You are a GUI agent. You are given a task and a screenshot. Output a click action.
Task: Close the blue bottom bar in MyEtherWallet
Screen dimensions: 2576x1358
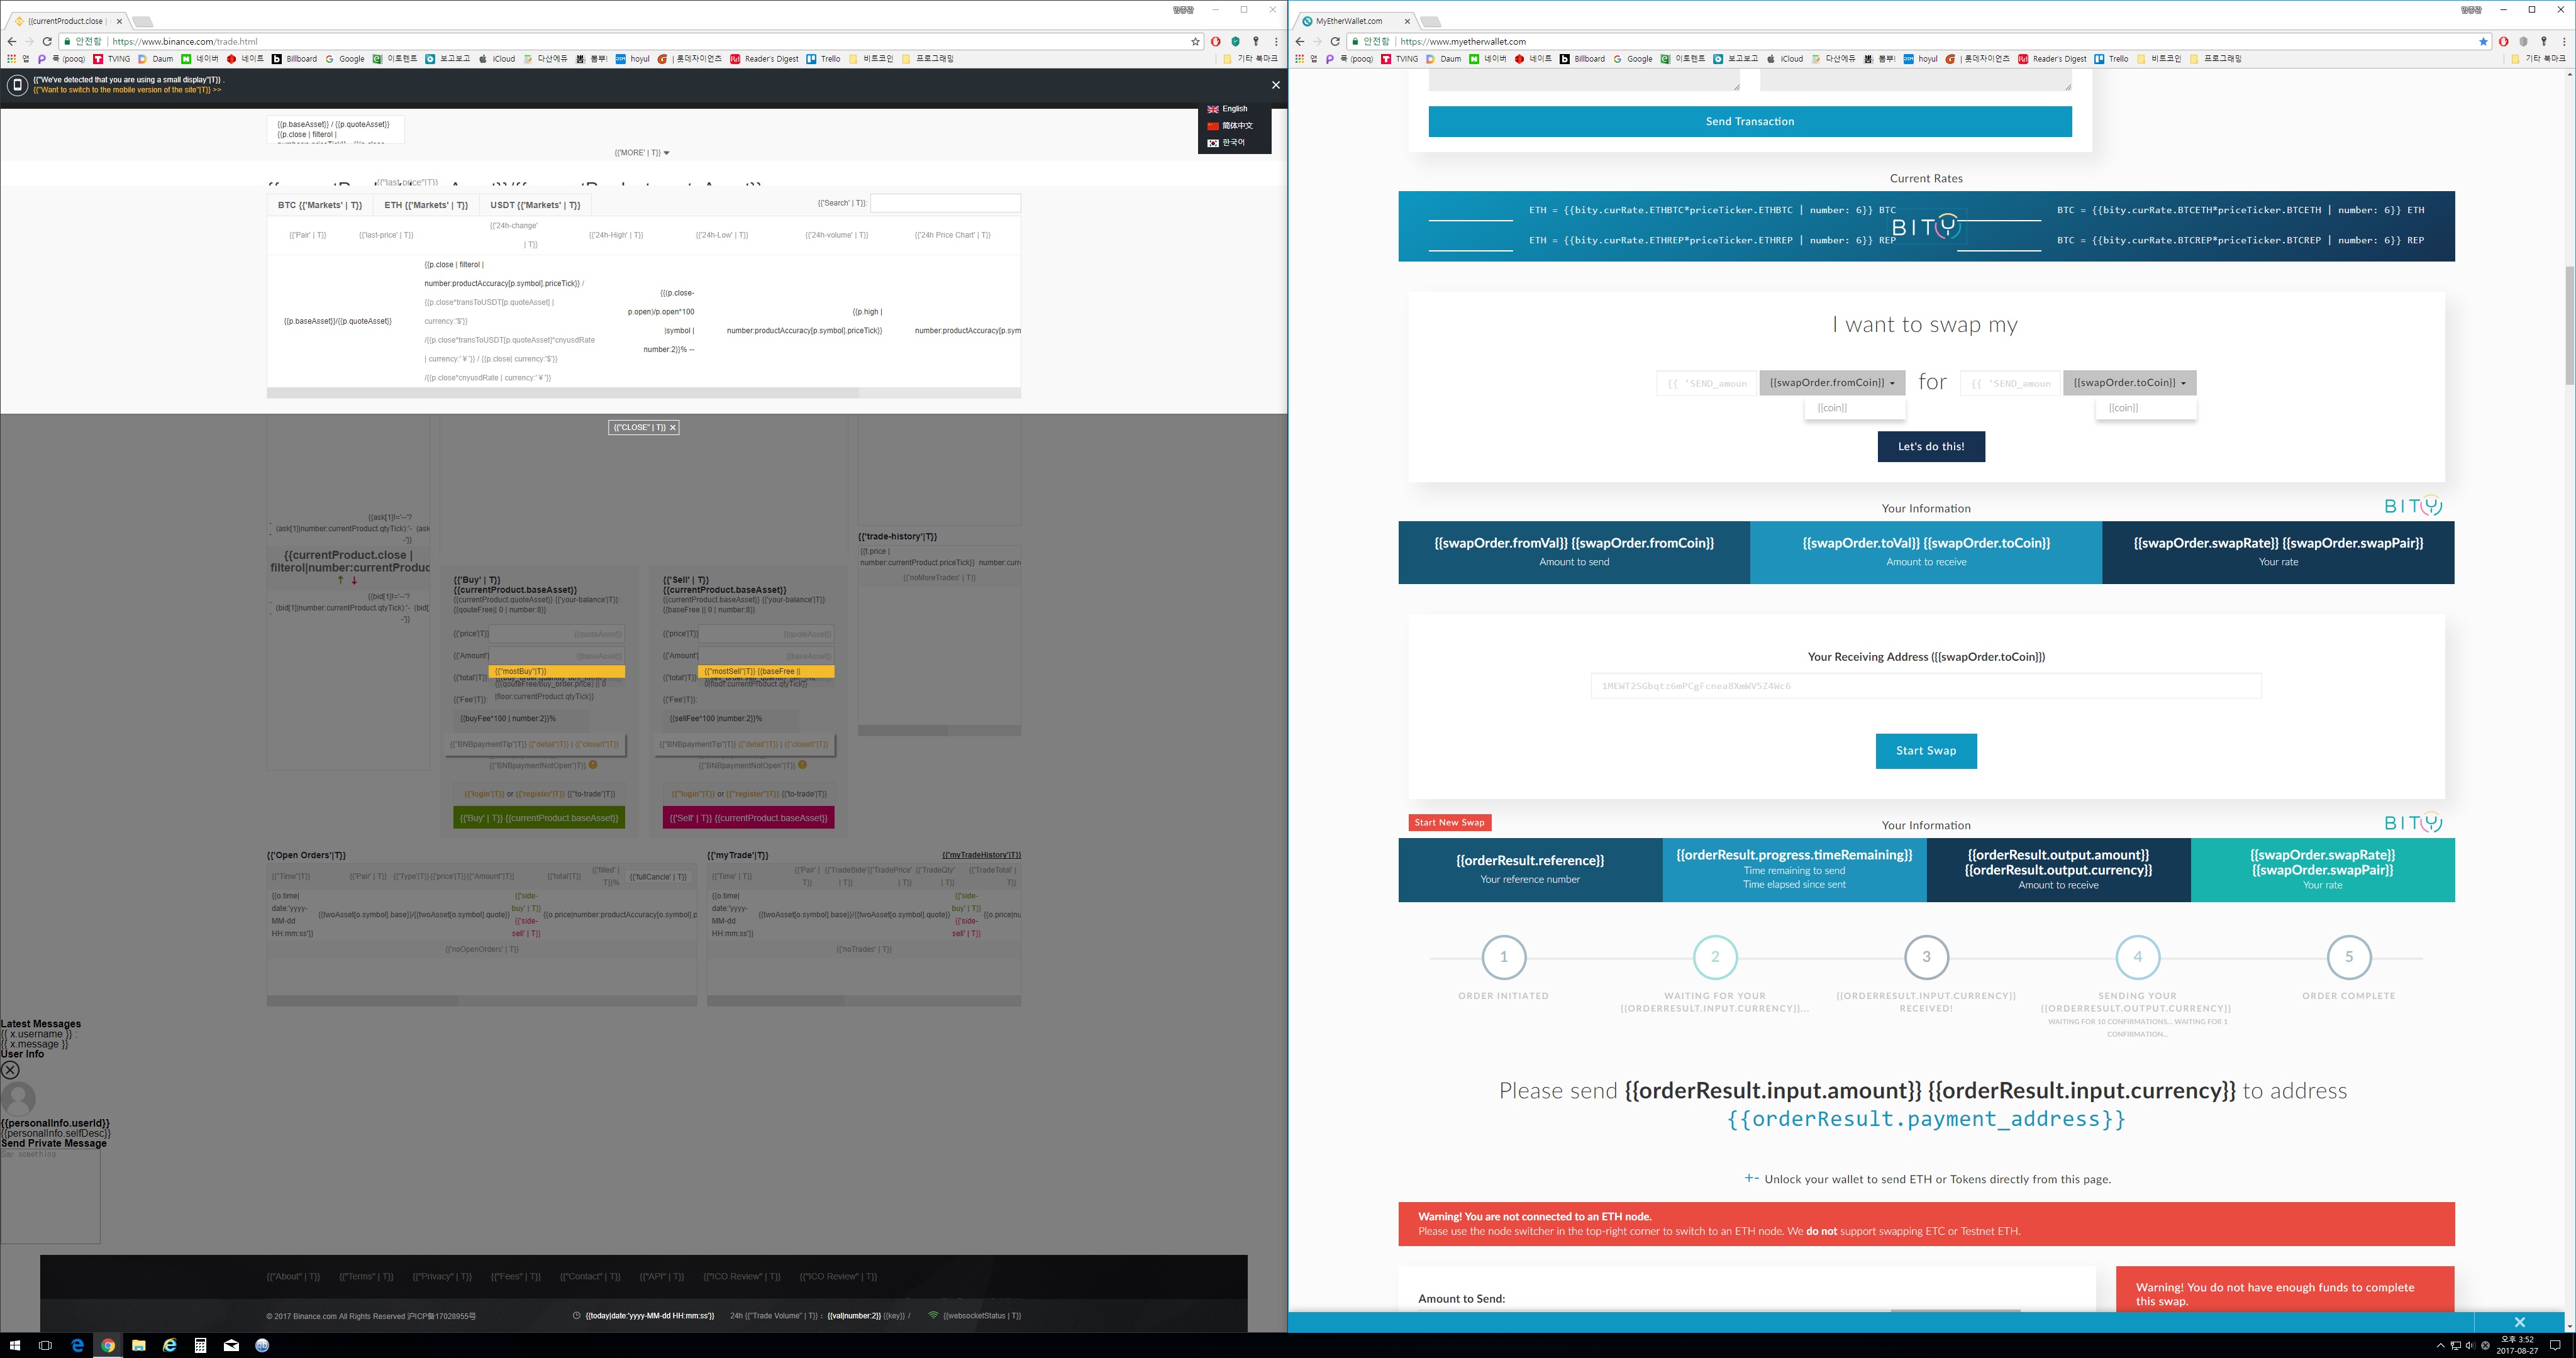2520,1322
